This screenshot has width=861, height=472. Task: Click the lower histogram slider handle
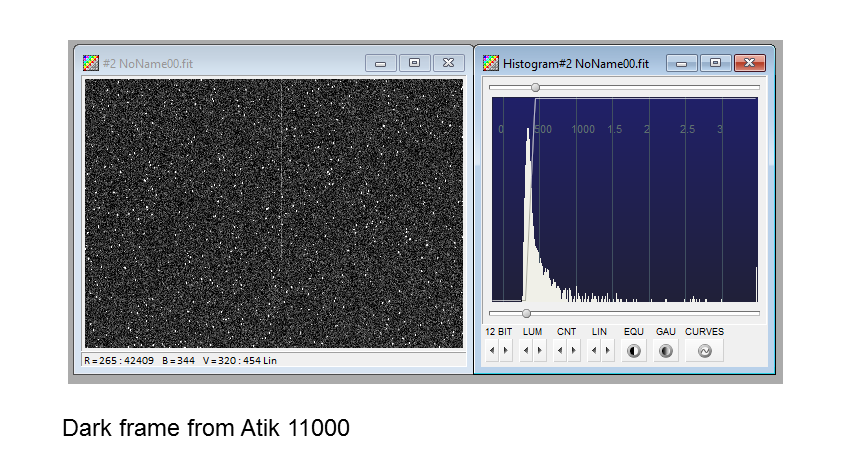(527, 313)
